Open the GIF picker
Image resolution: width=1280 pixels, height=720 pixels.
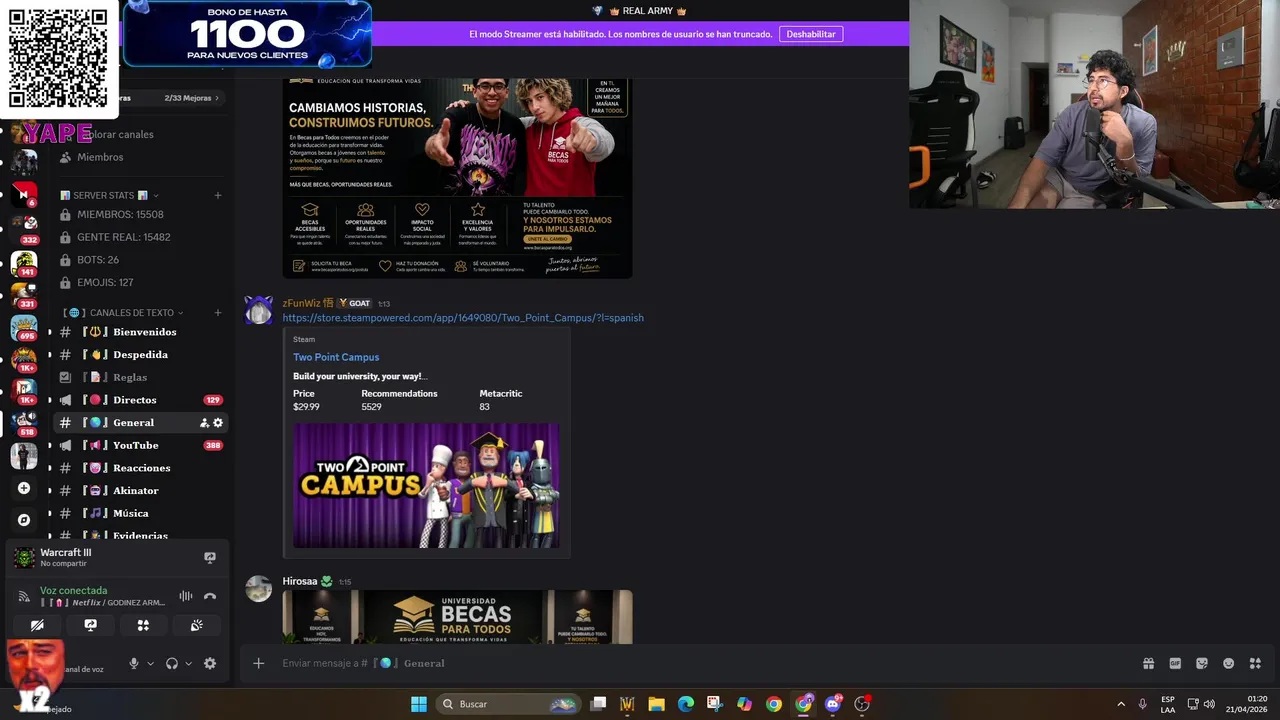[1175, 663]
